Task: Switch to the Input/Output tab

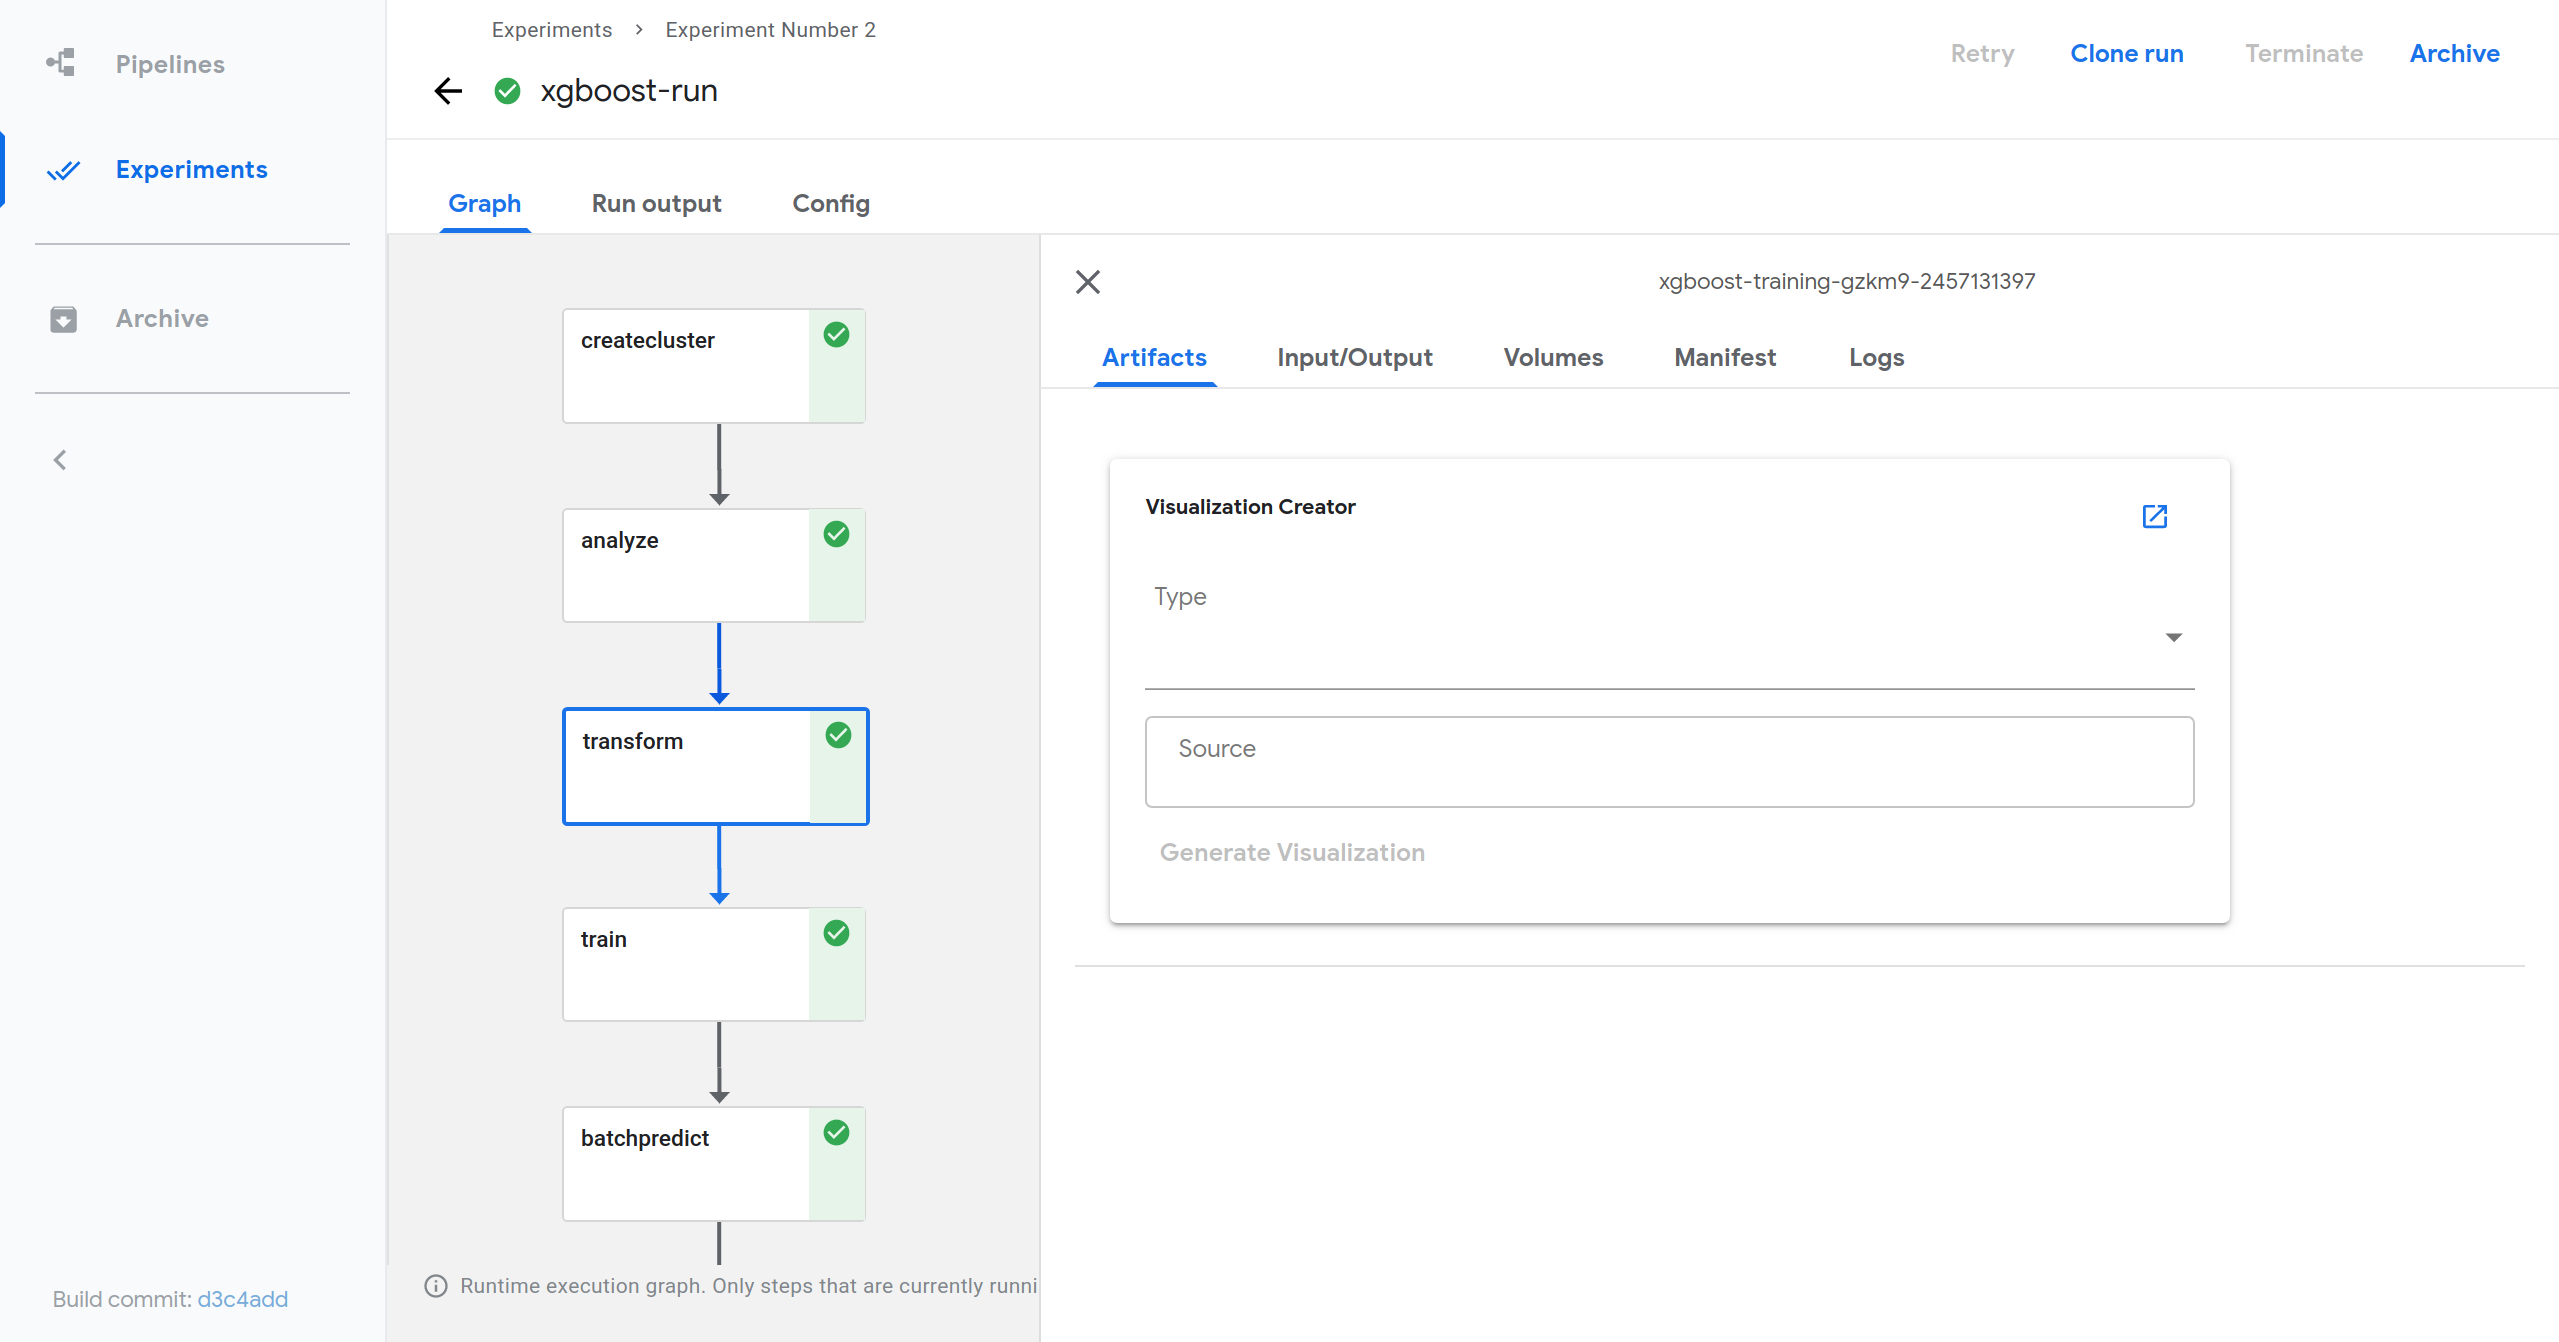Action: [1356, 357]
